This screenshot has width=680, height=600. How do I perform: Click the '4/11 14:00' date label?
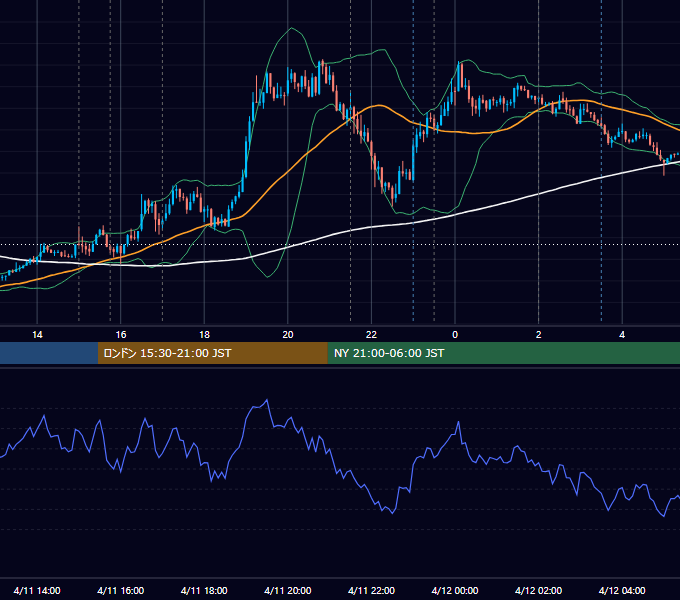37,590
